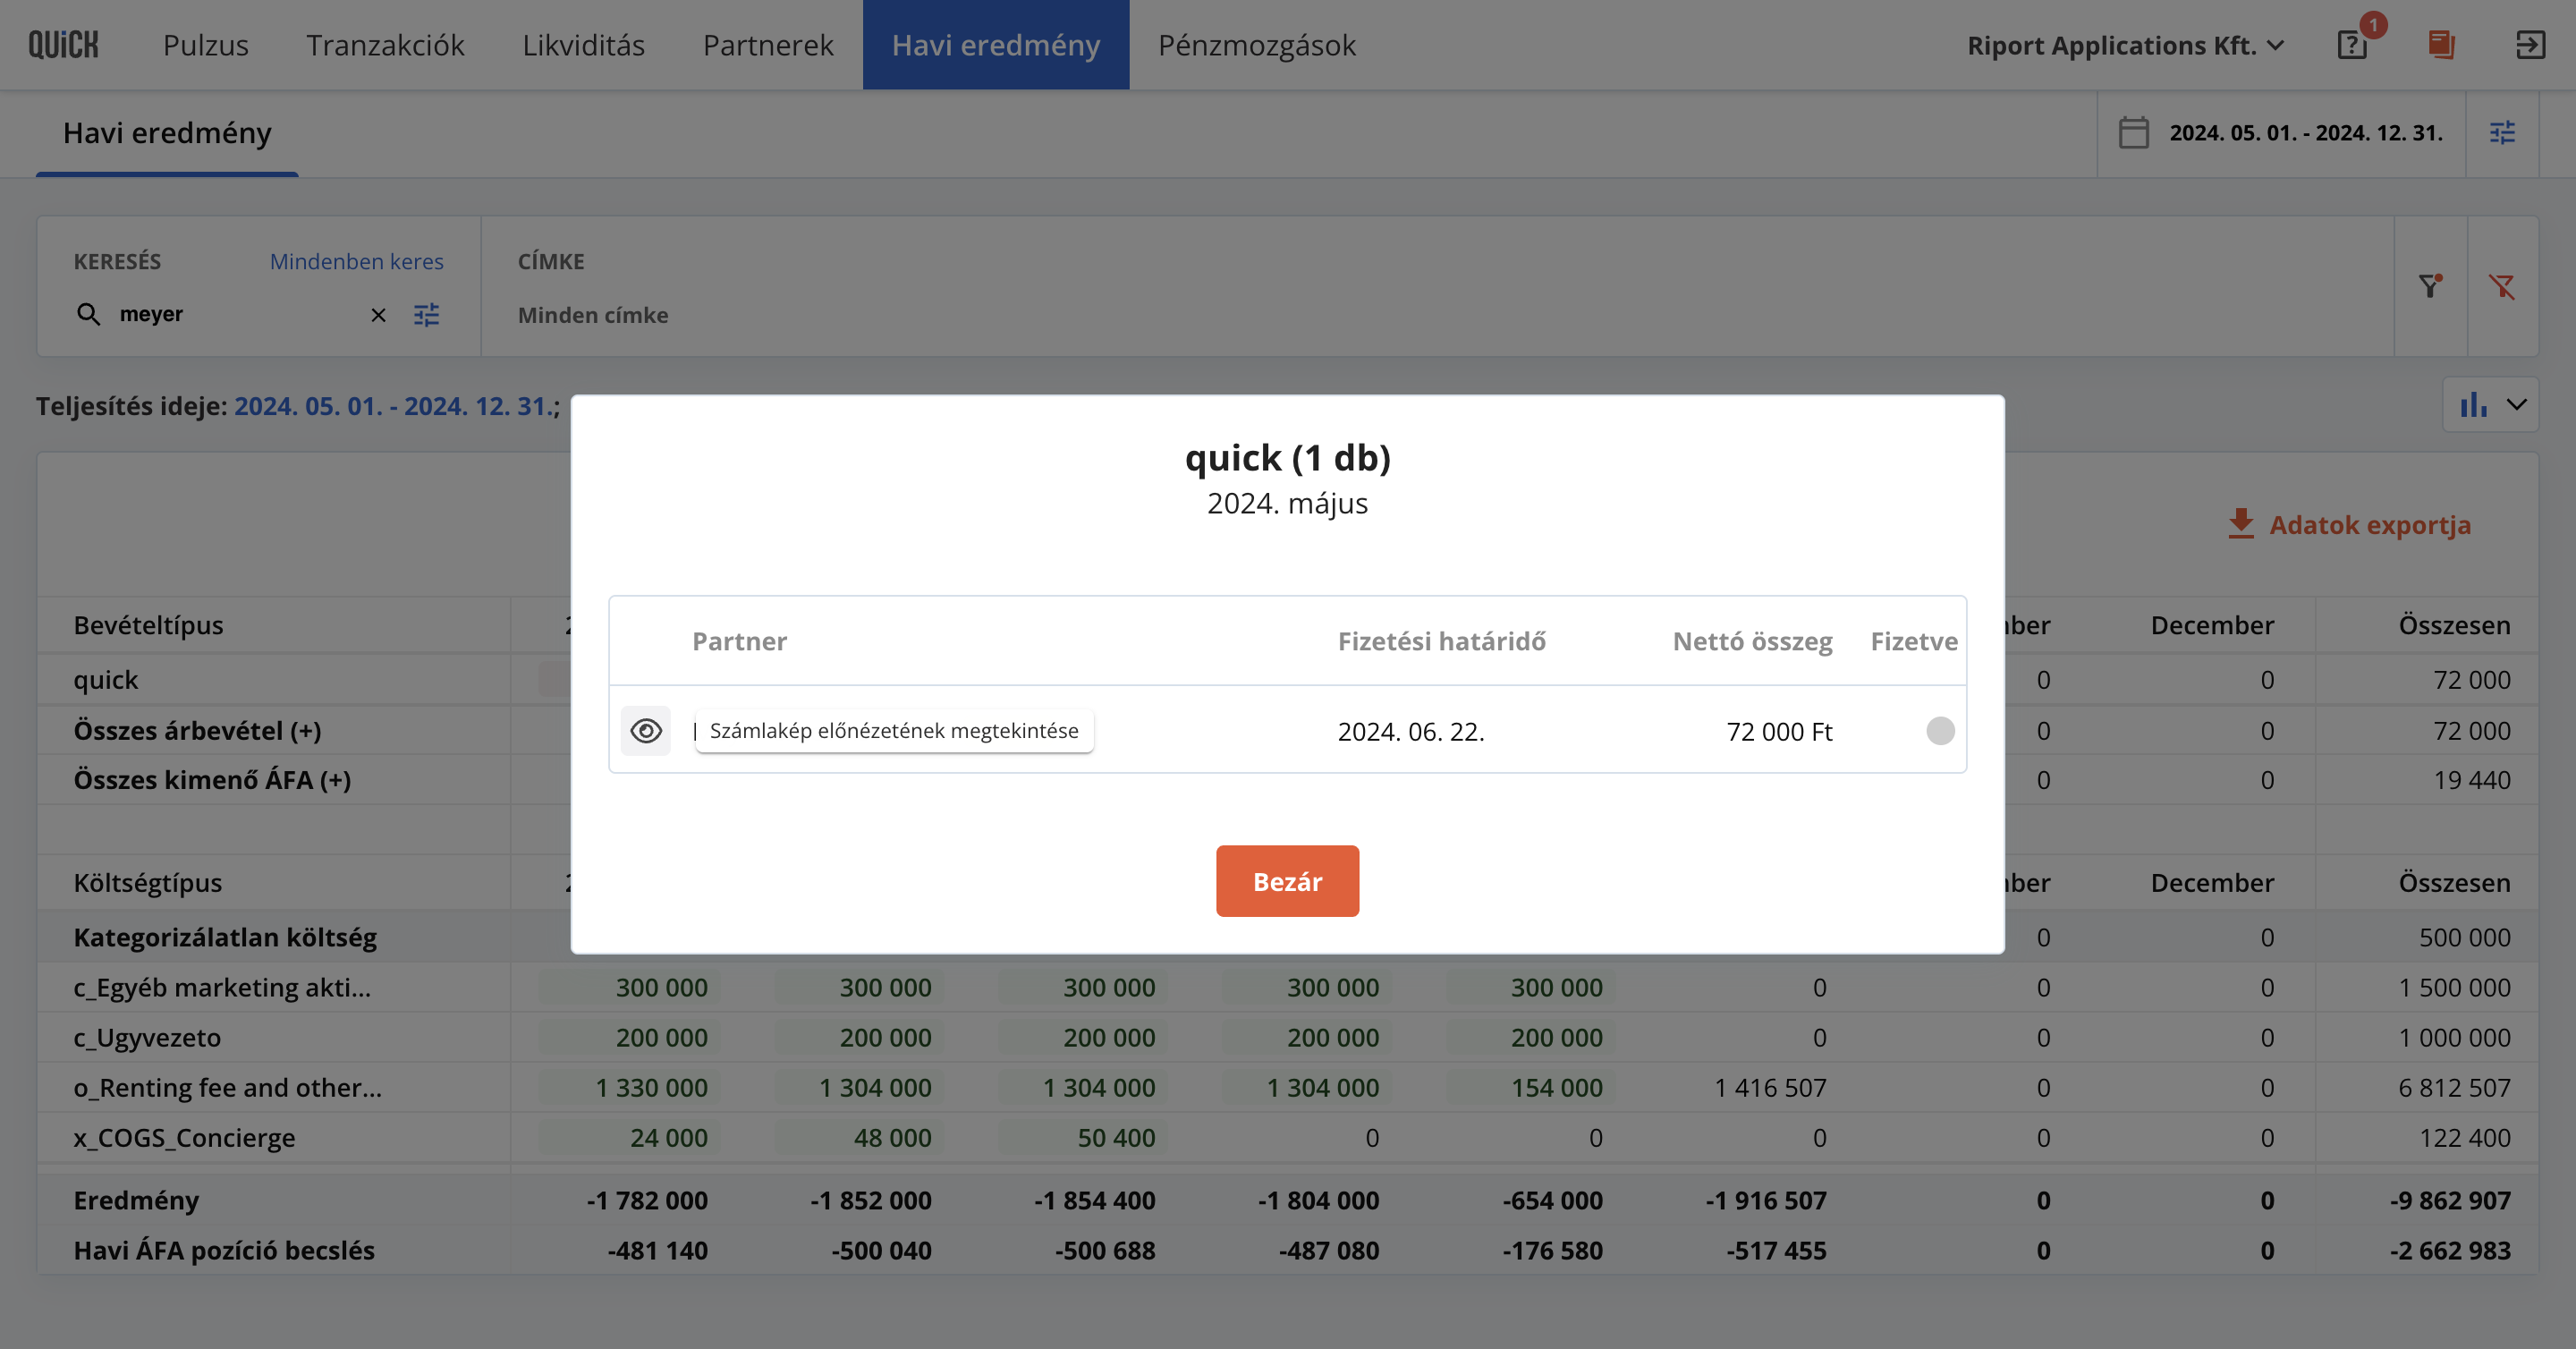Screen dimensions: 2576x1349
Task: Click the c_Ugyvezeto row label
Action: [147, 1038]
